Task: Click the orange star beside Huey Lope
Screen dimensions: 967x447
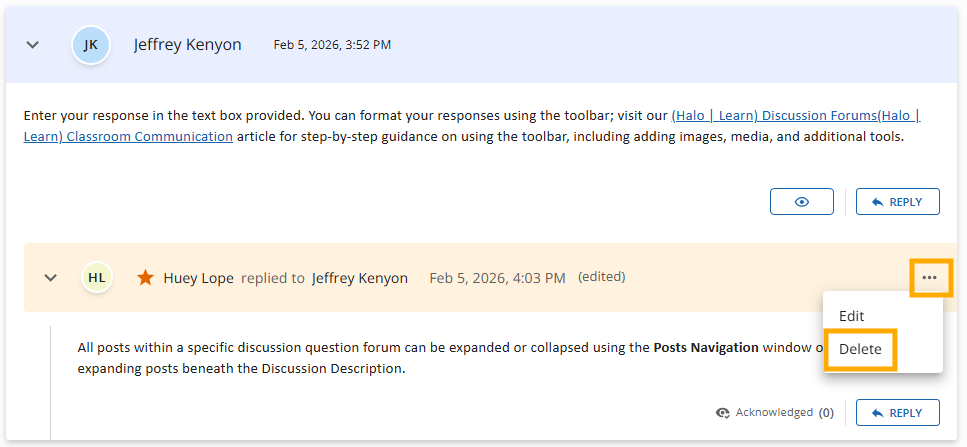Action: tap(145, 277)
